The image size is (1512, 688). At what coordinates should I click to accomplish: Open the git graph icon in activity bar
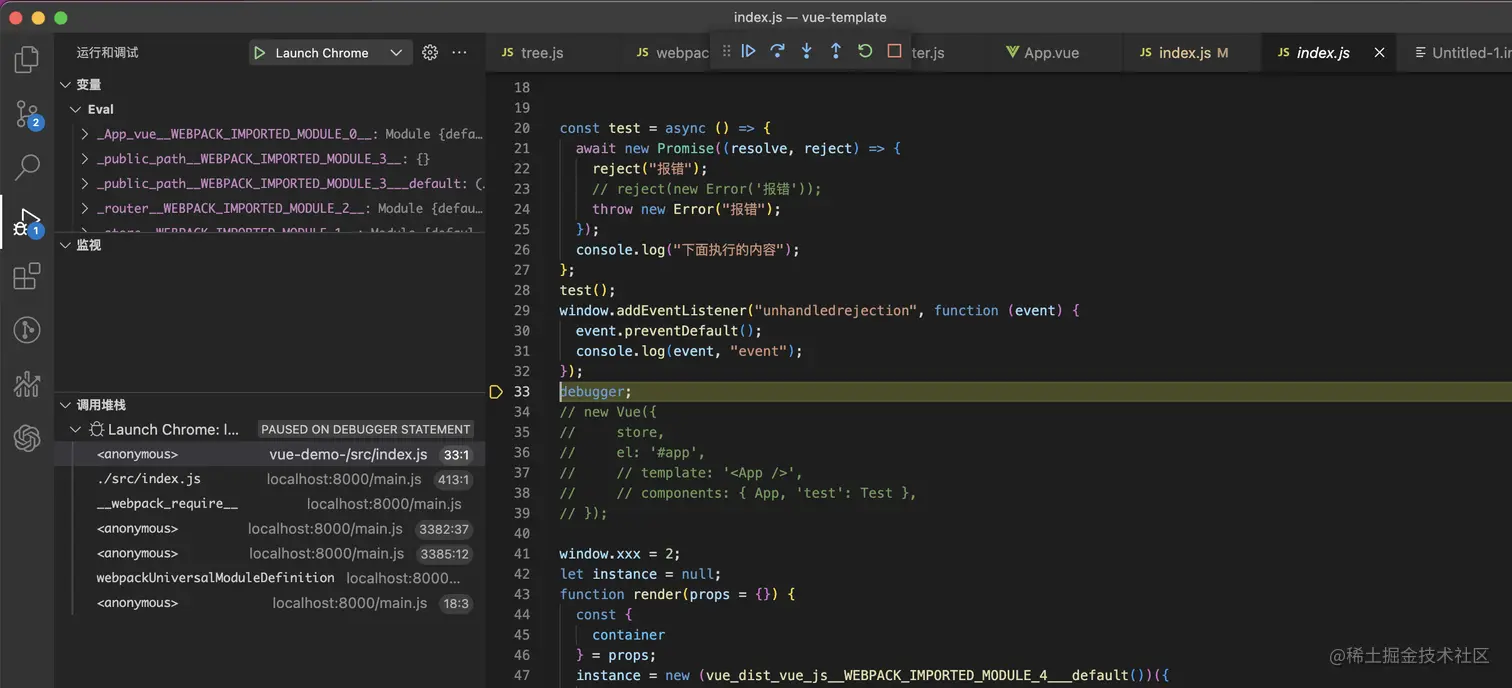(27, 330)
